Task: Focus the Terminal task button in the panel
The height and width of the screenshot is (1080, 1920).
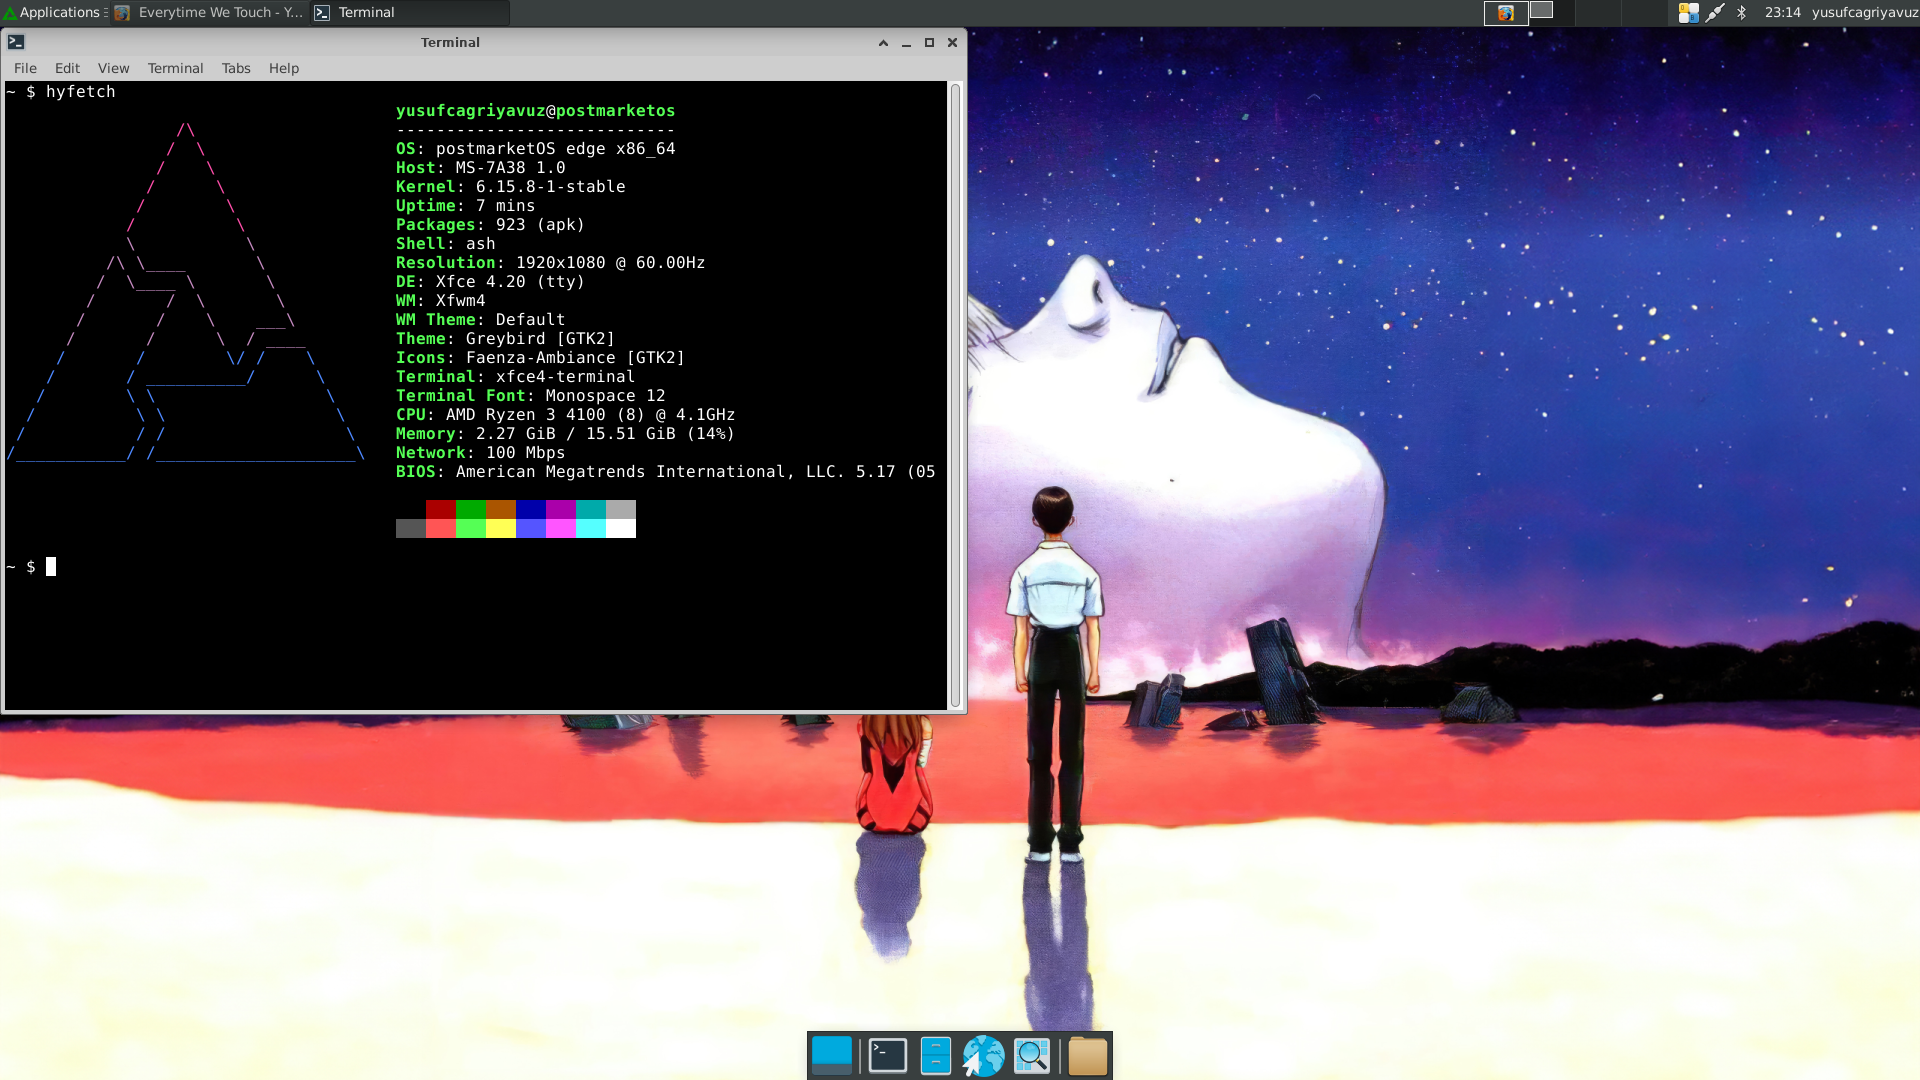Action: (409, 12)
